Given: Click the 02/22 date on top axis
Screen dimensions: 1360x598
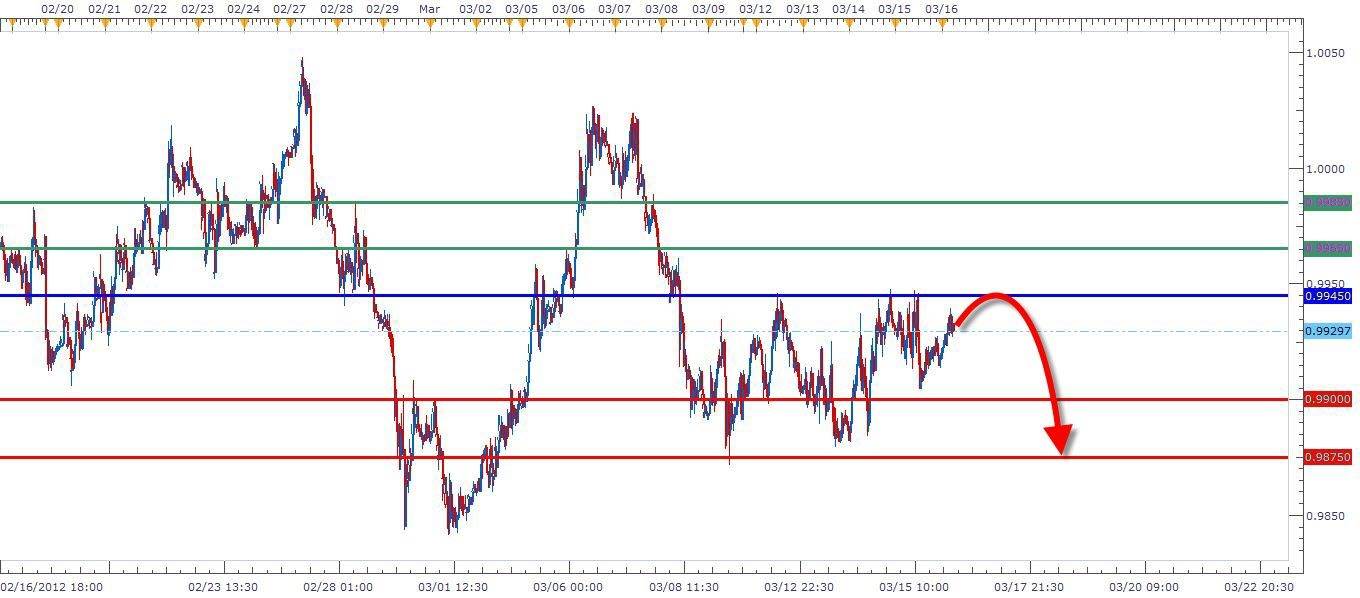Looking at the screenshot, I should click(150, 8).
